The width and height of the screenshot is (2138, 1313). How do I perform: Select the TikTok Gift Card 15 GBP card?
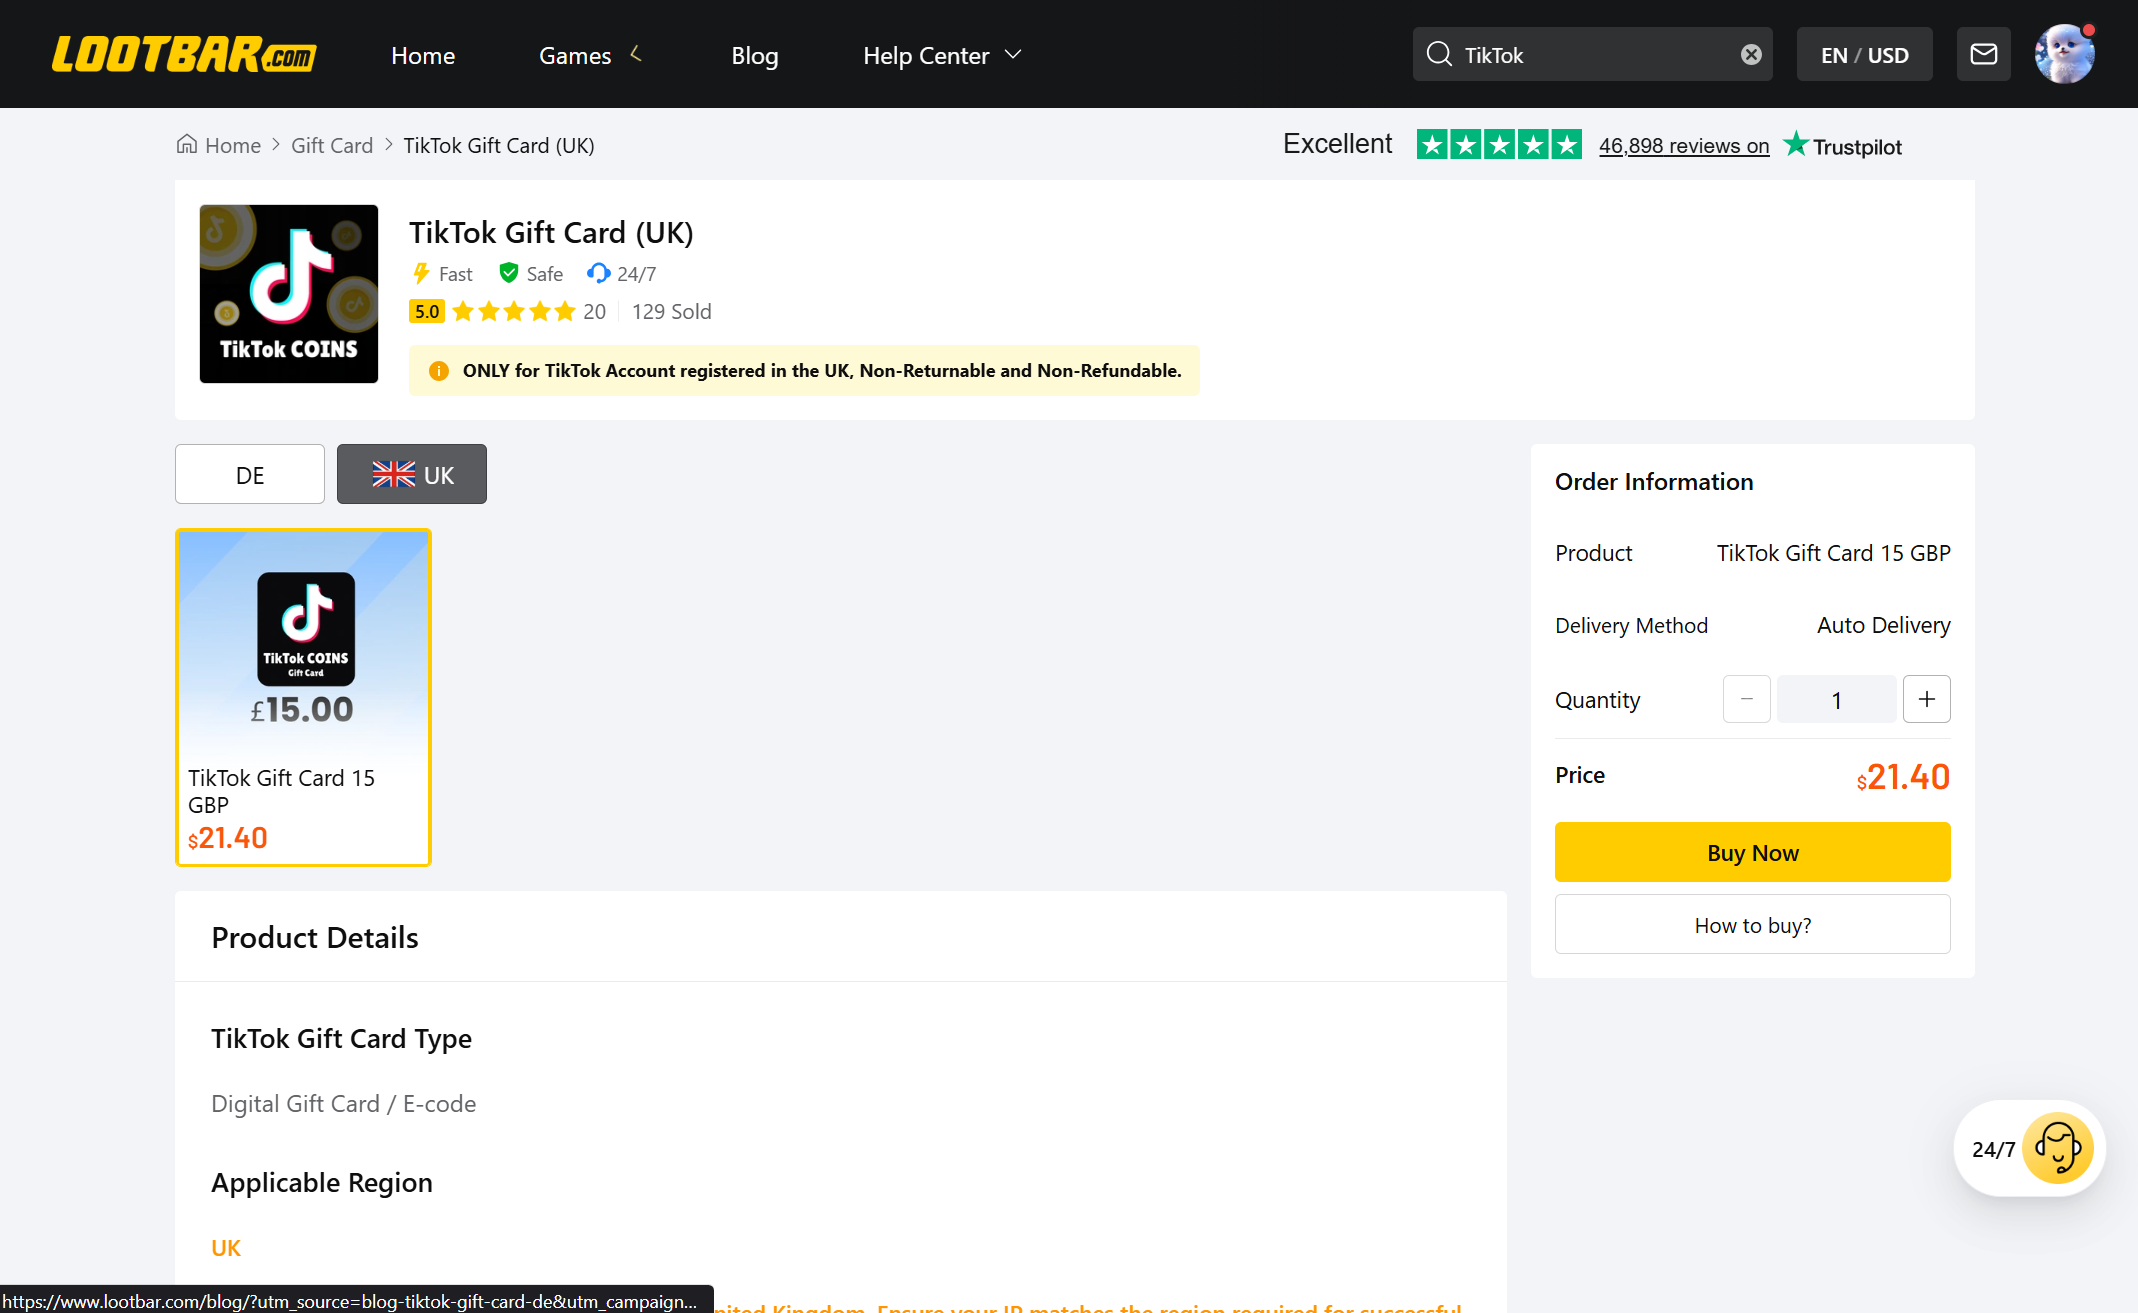303,697
